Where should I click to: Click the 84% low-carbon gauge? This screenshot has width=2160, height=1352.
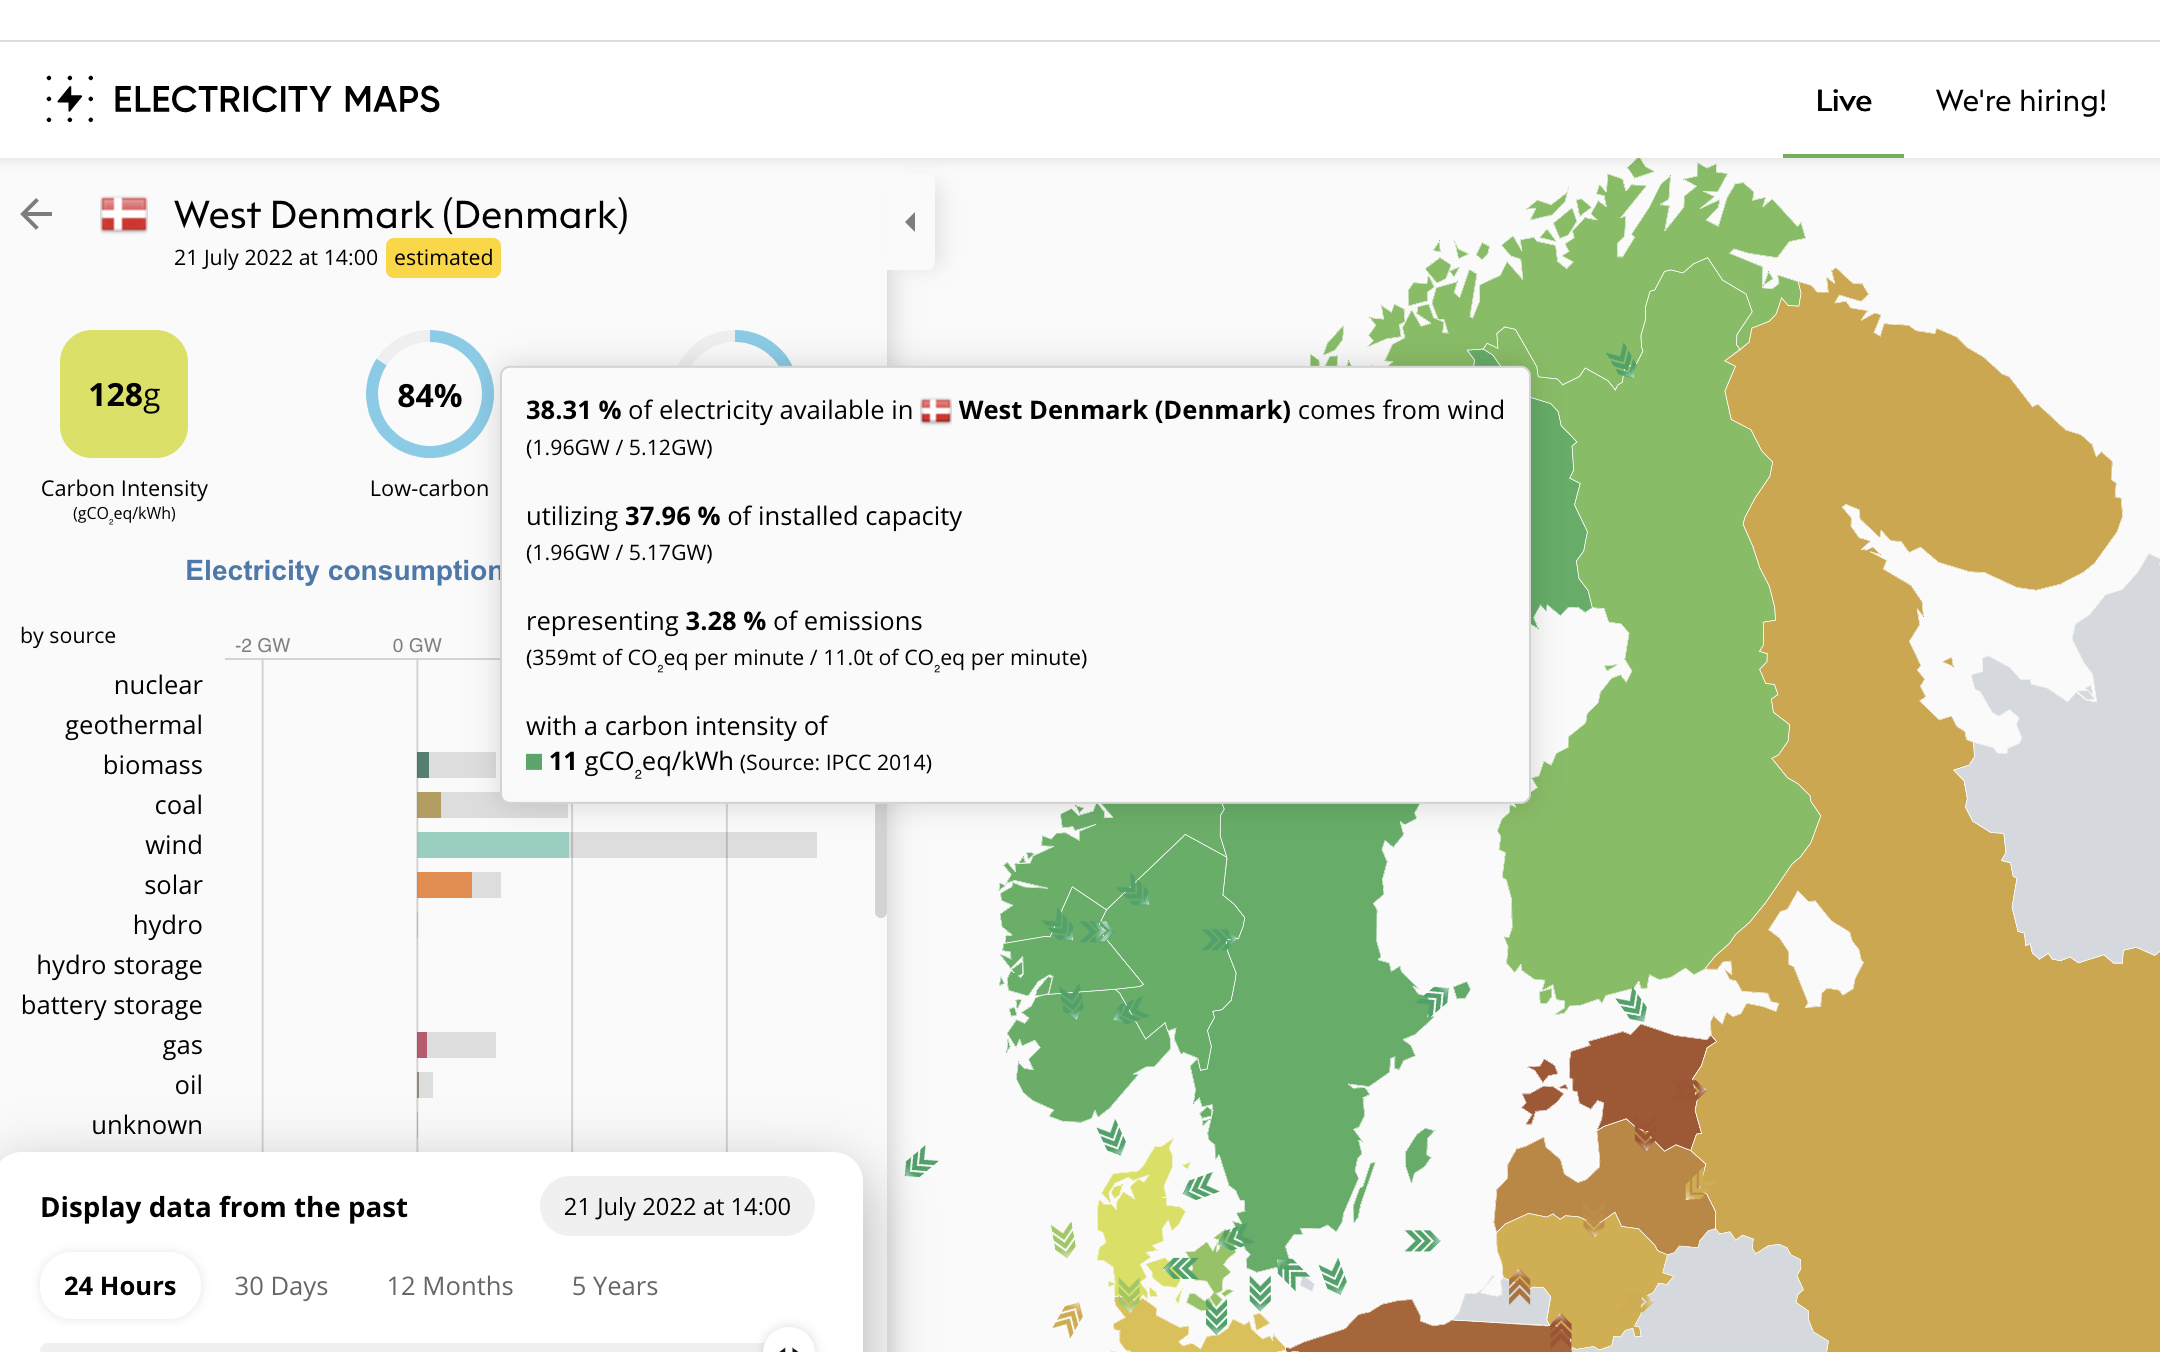pos(429,394)
